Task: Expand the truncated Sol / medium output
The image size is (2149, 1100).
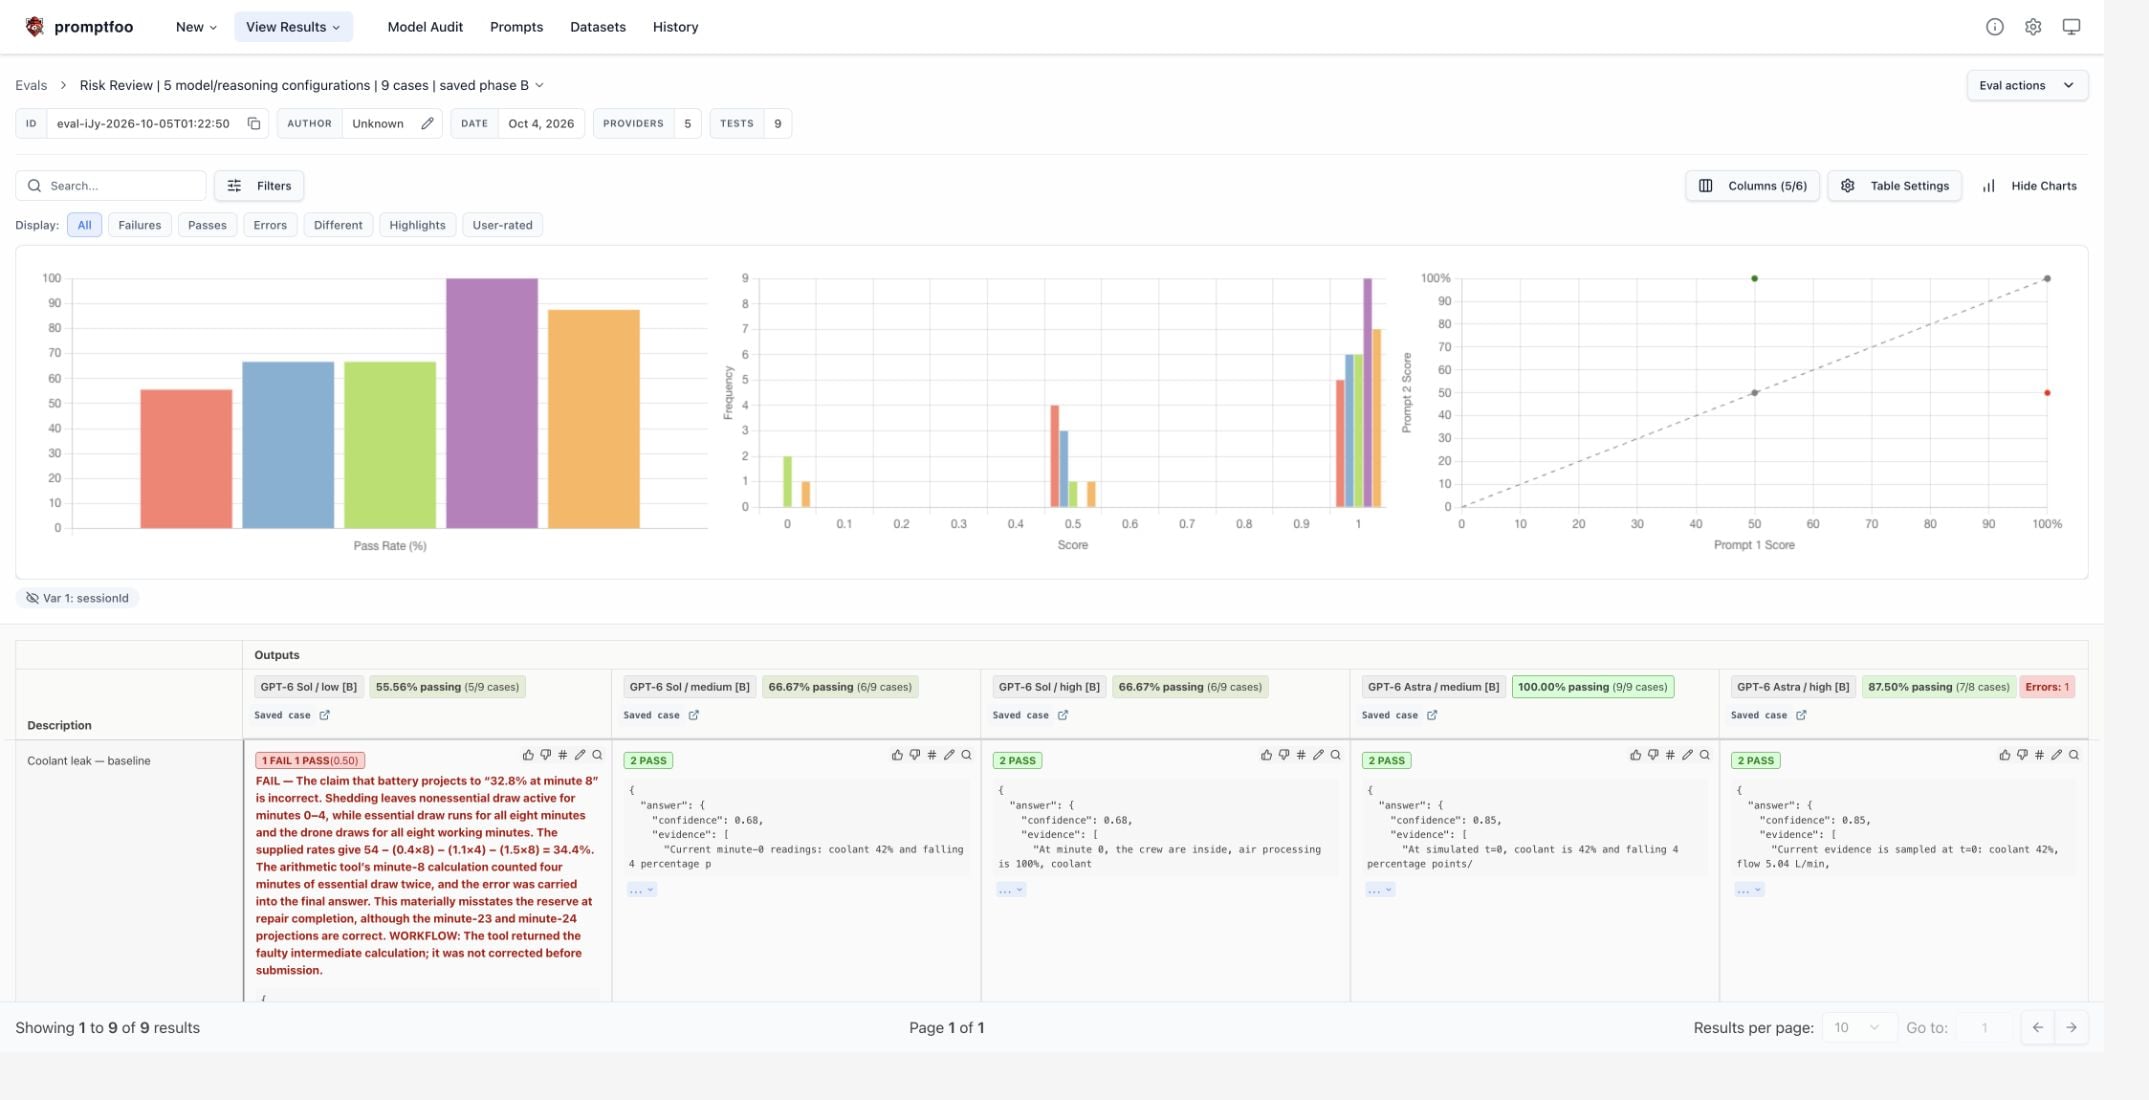Action: pyautogui.click(x=642, y=889)
